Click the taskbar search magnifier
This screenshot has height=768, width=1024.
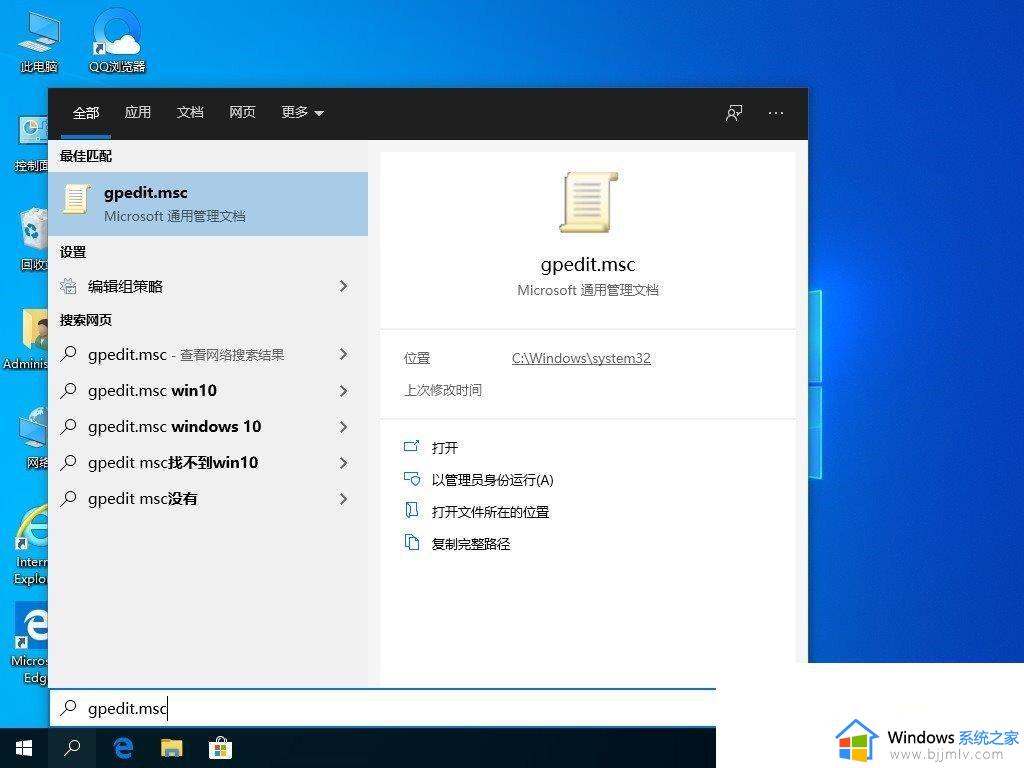click(72, 748)
